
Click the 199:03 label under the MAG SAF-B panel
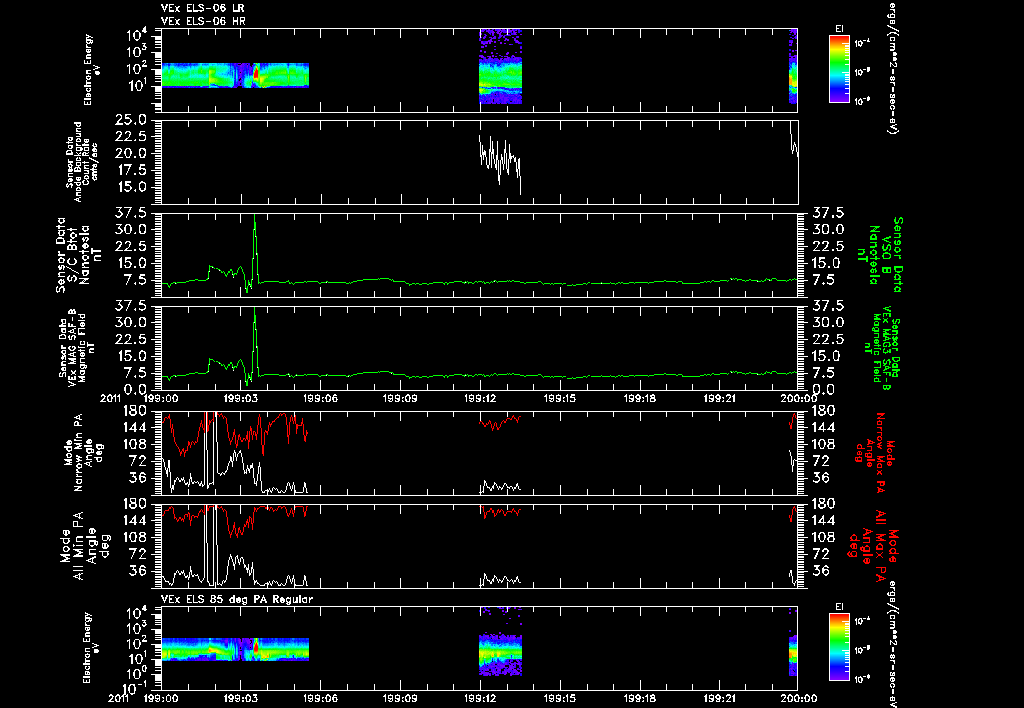241,398
